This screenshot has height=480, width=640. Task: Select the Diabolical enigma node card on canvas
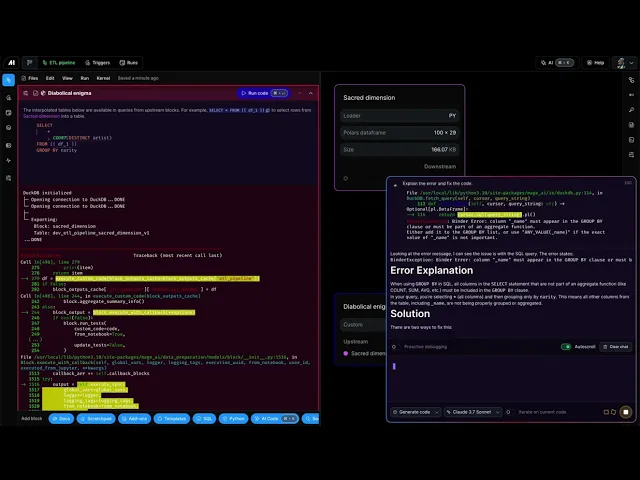pyautogui.click(x=360, y=329)
